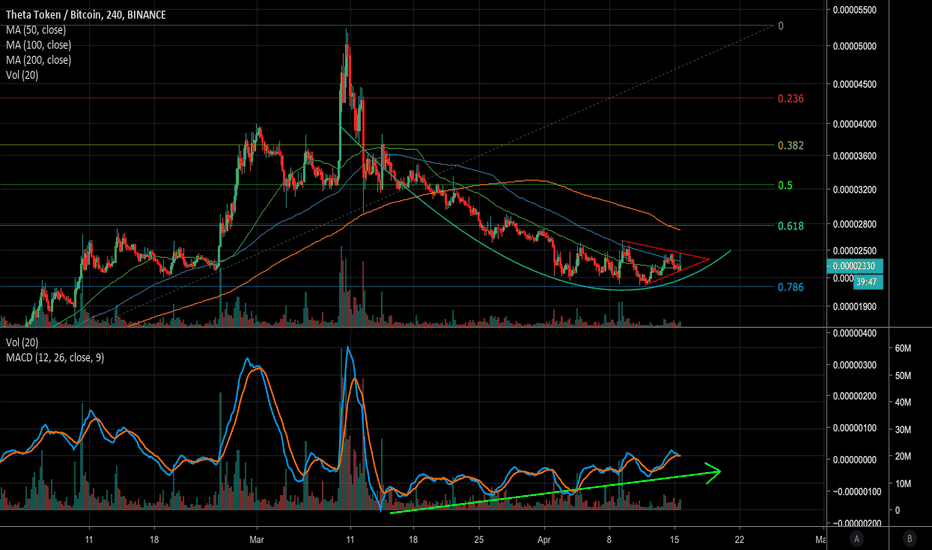Click price axis value 0.00002500
The image size is (932, 550).
[x=854, y=251]
